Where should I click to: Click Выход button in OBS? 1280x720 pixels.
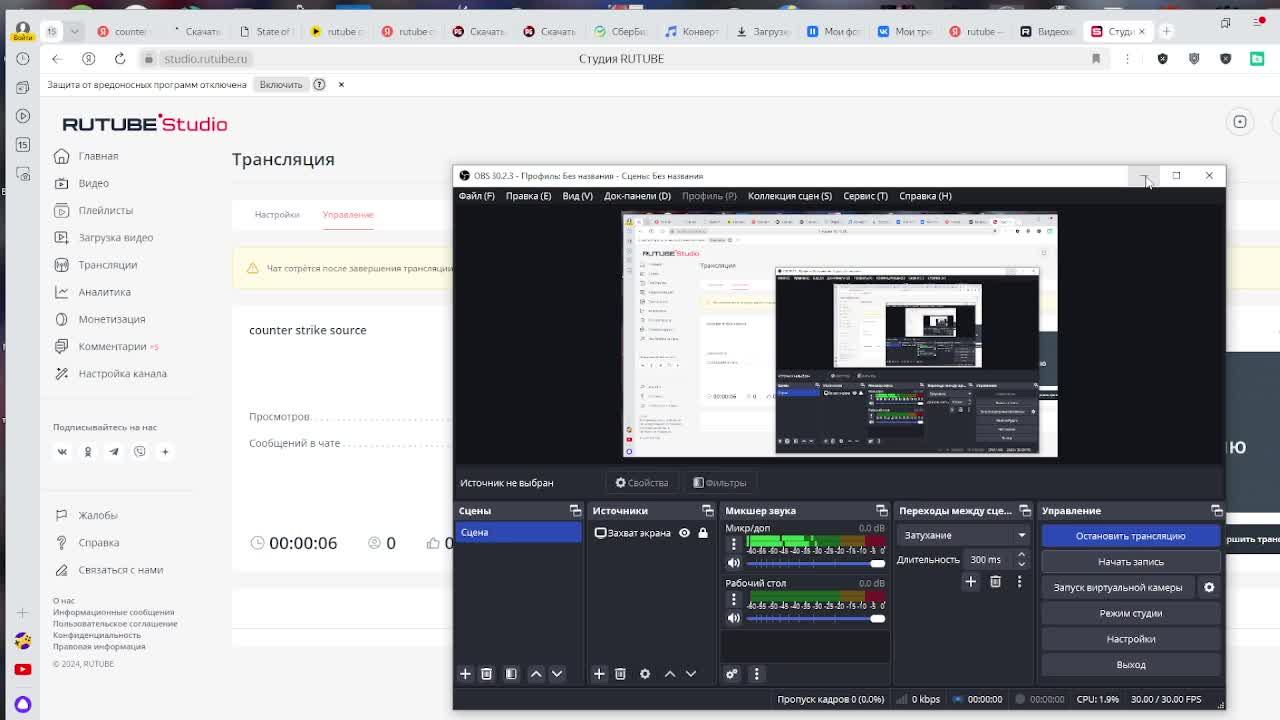coord(1131,665)
